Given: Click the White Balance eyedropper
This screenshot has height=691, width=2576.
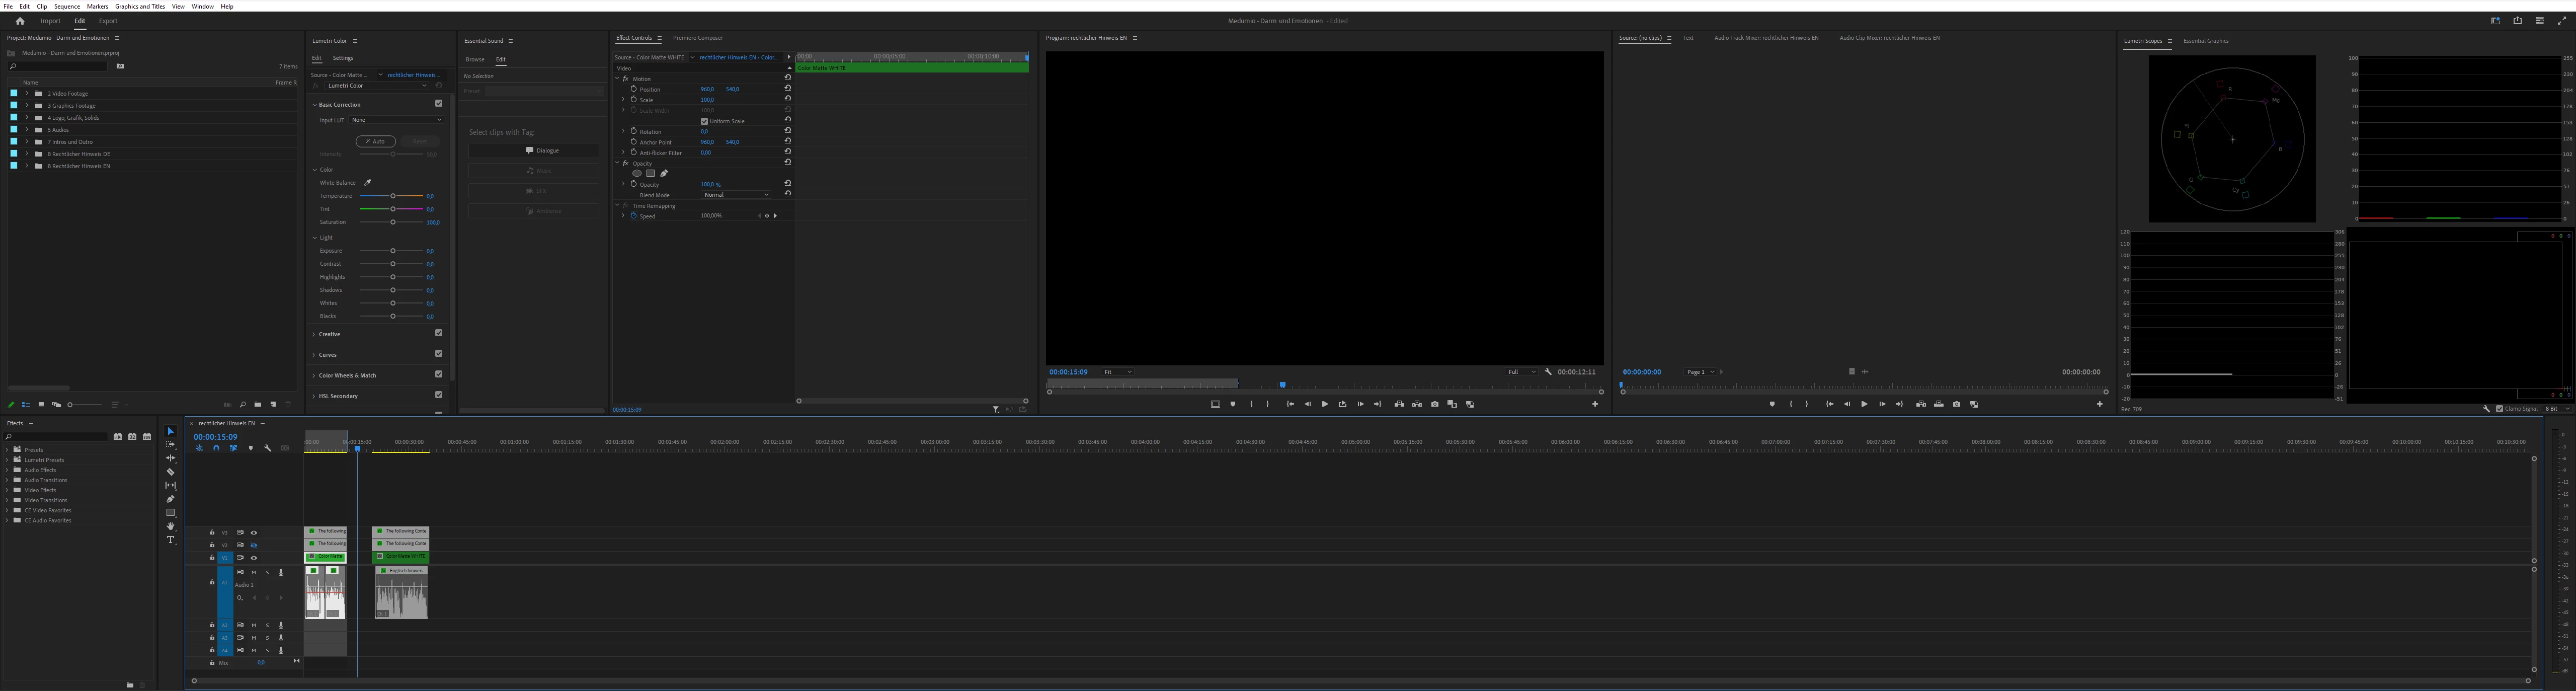Looking at the screenshot, I should point(367,183).
